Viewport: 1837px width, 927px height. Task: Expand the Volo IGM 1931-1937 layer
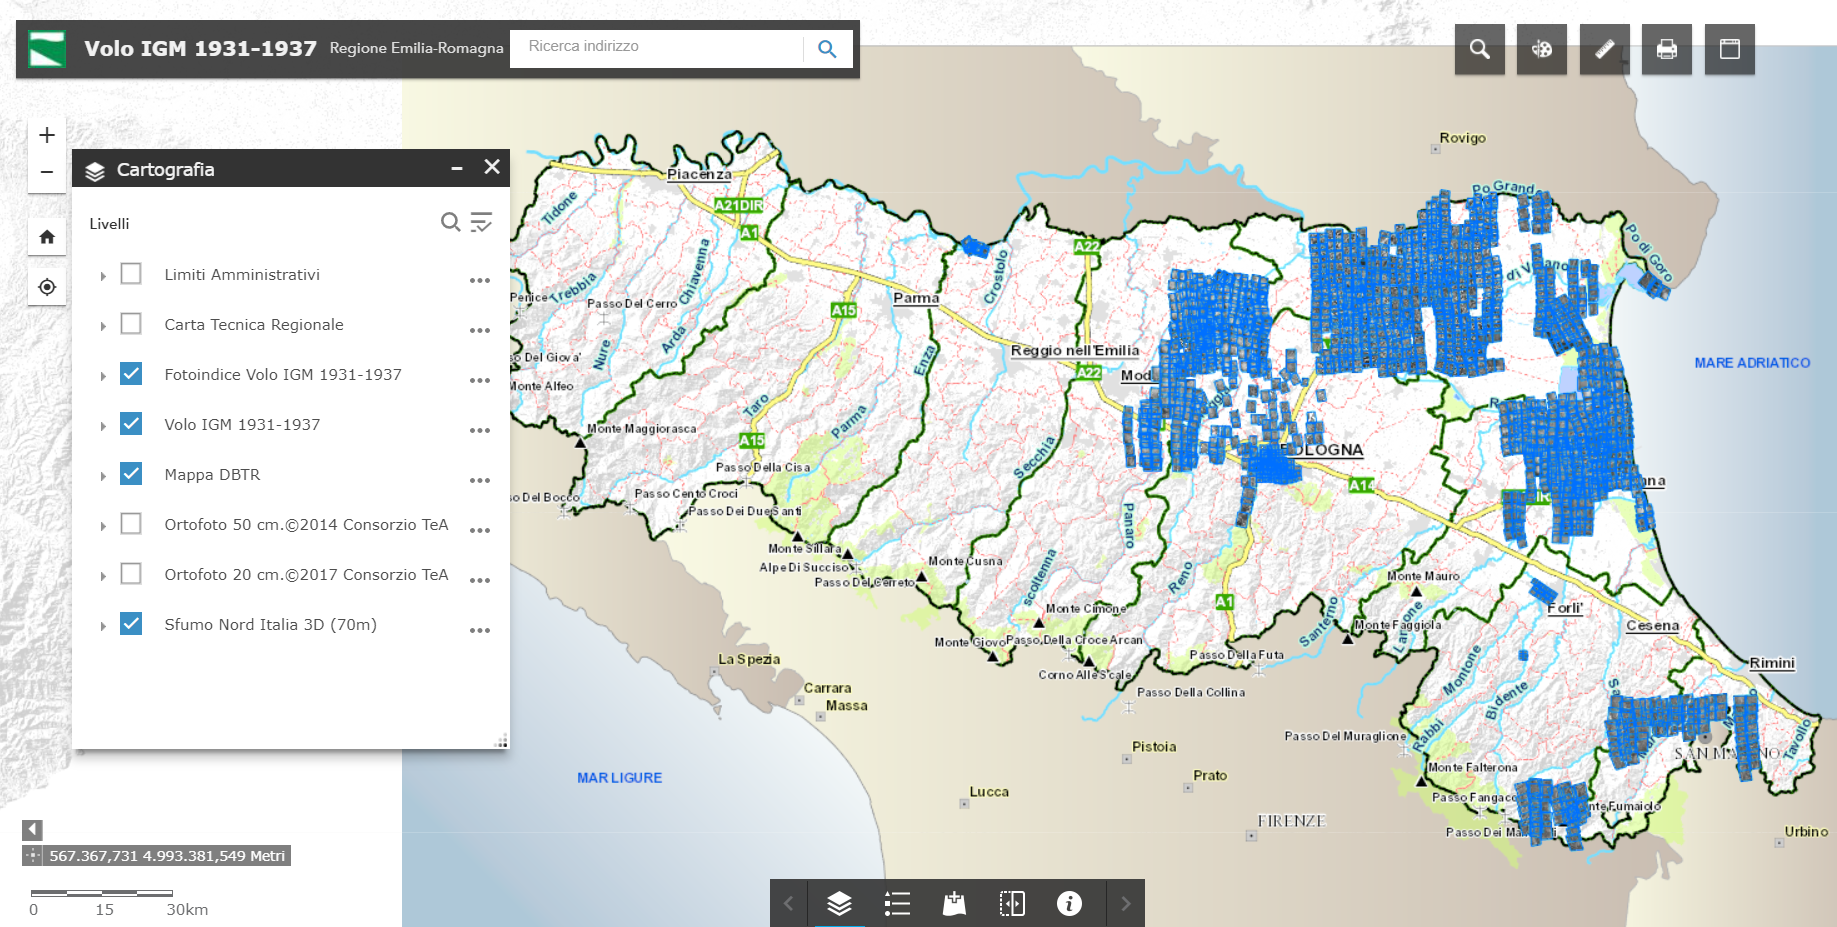[x=103, y=426]
